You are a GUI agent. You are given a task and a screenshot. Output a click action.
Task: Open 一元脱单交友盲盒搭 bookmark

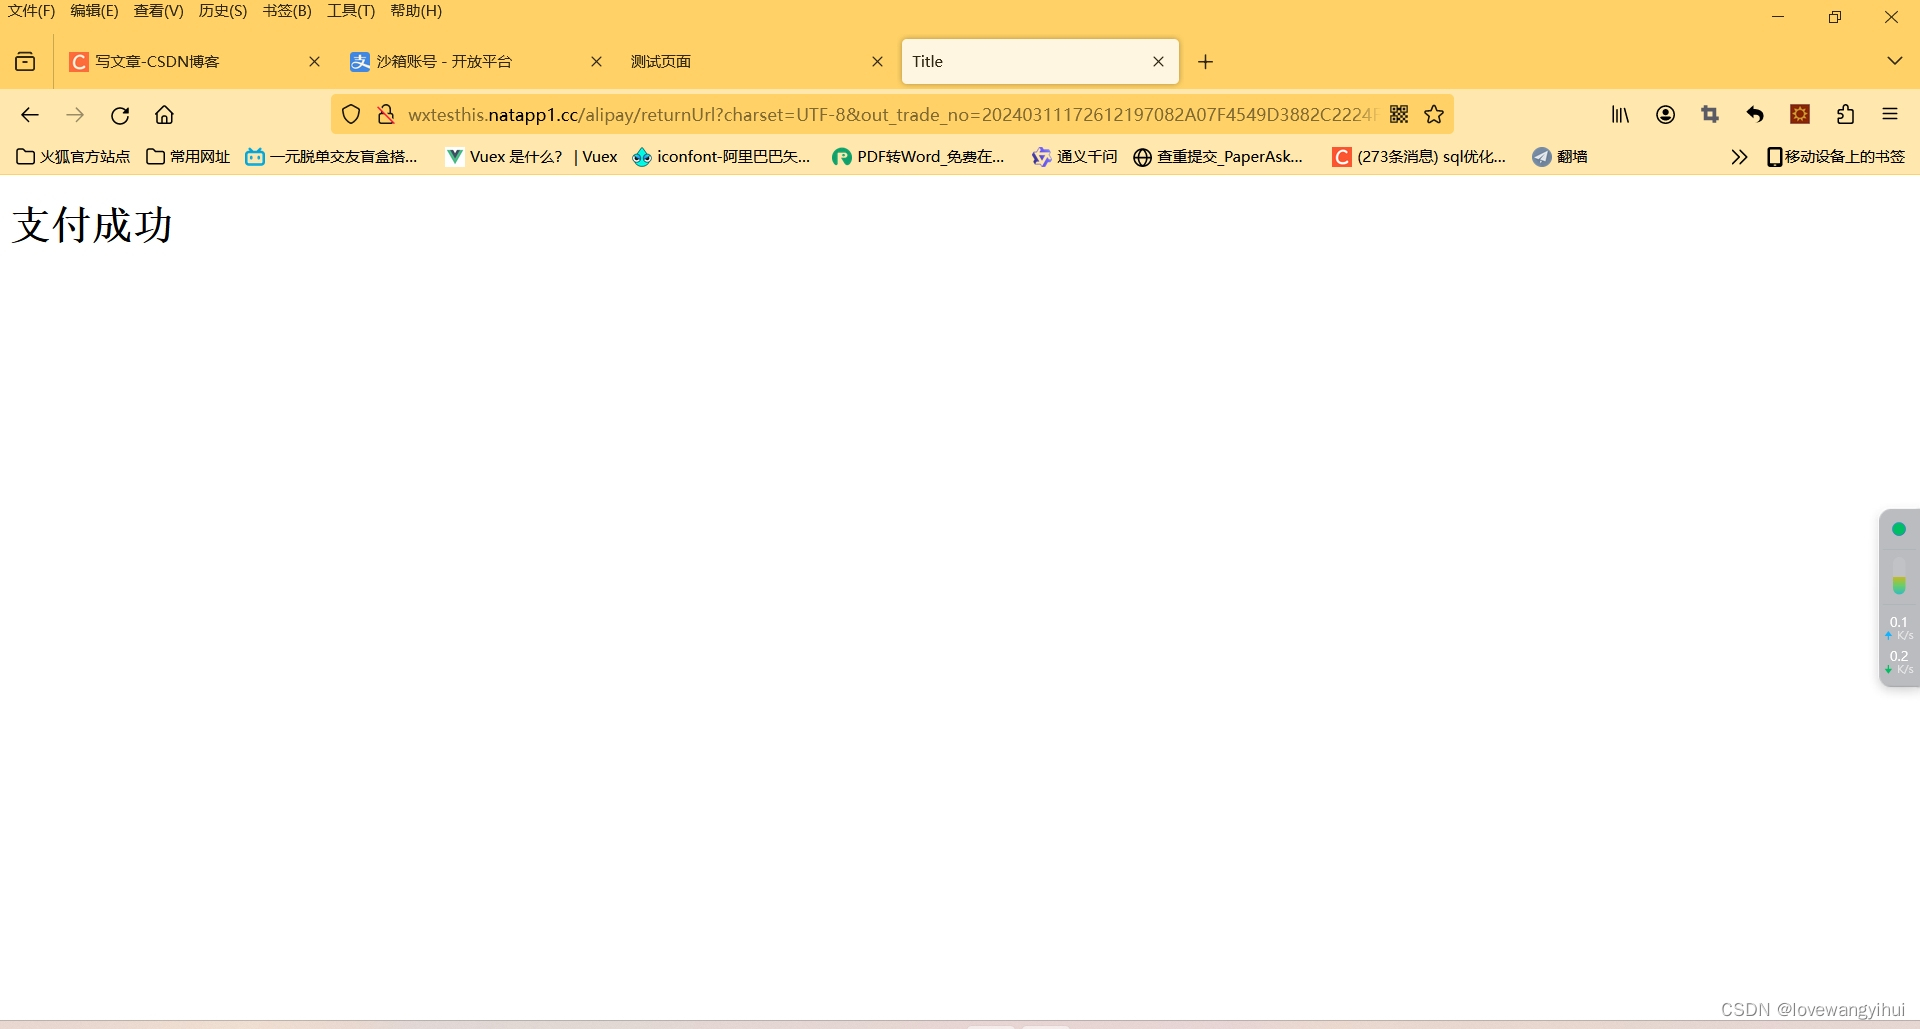click(331, 157)
